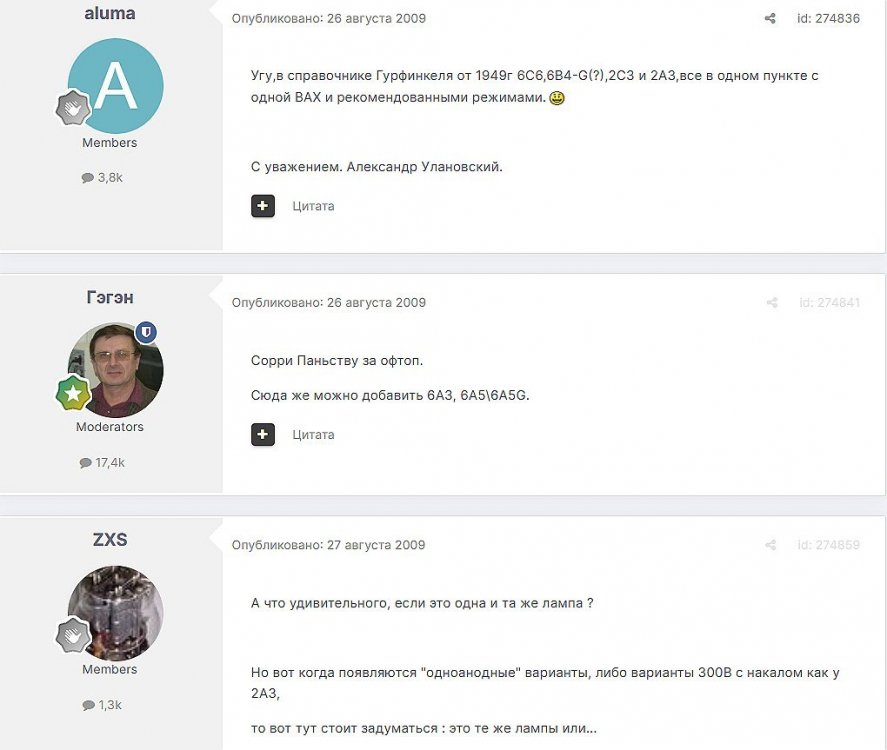
Task: Click ZXS's tube photo avatar
Action: (x=115, y=612)
